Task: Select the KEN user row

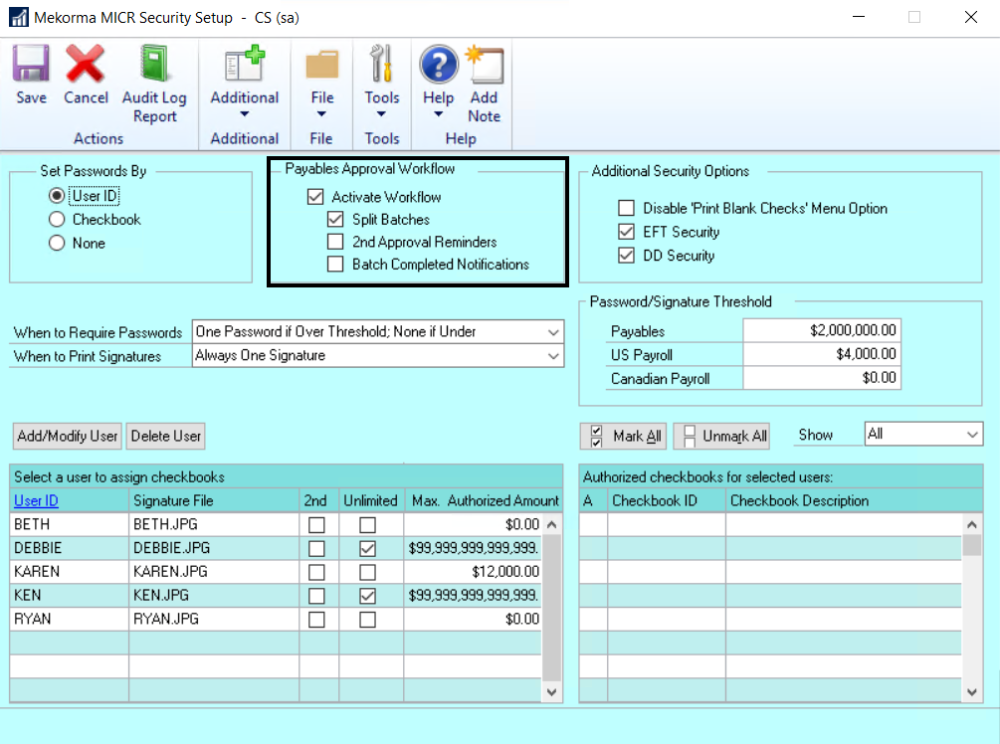Action: click(276, 595)
